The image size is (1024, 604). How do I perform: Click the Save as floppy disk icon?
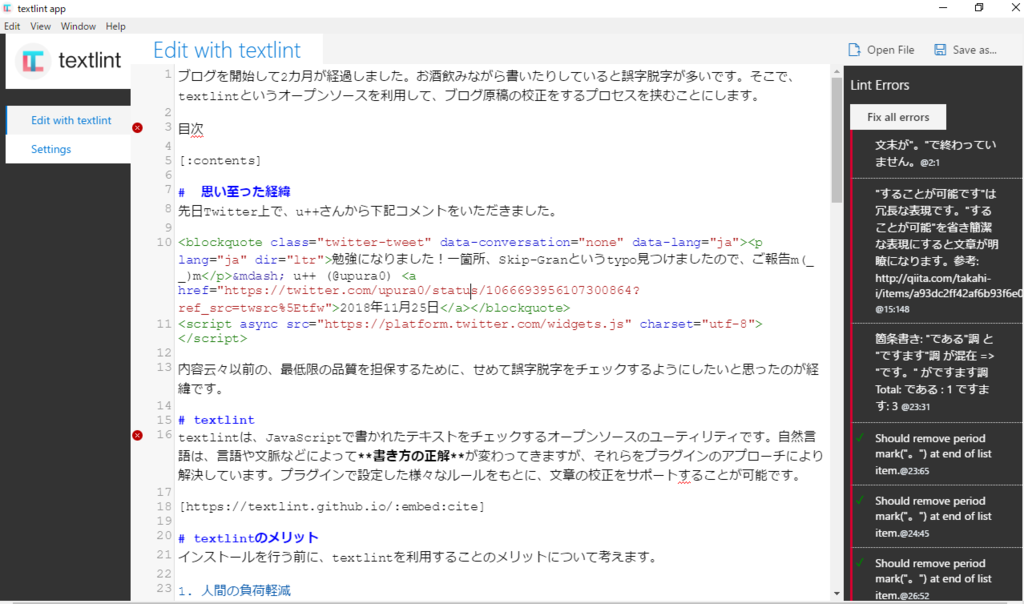940,50
